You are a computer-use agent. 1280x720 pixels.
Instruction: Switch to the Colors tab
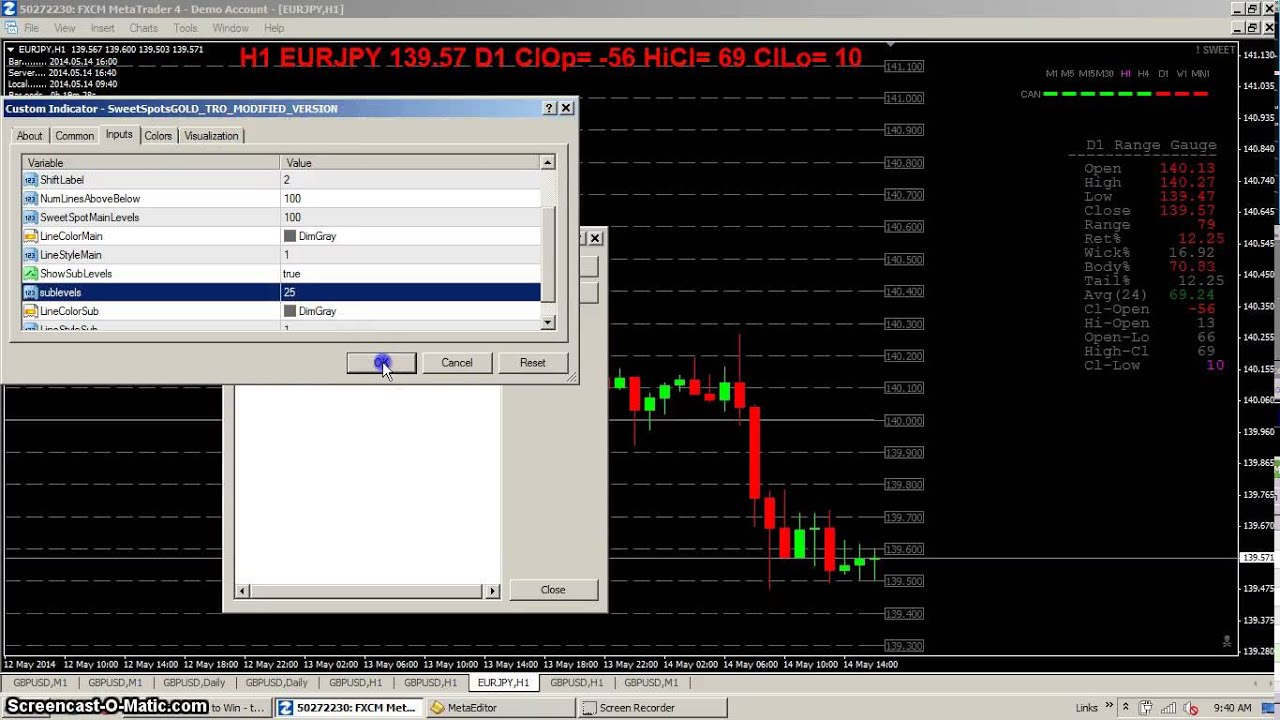pyautogui.click(x=158, y=136)
